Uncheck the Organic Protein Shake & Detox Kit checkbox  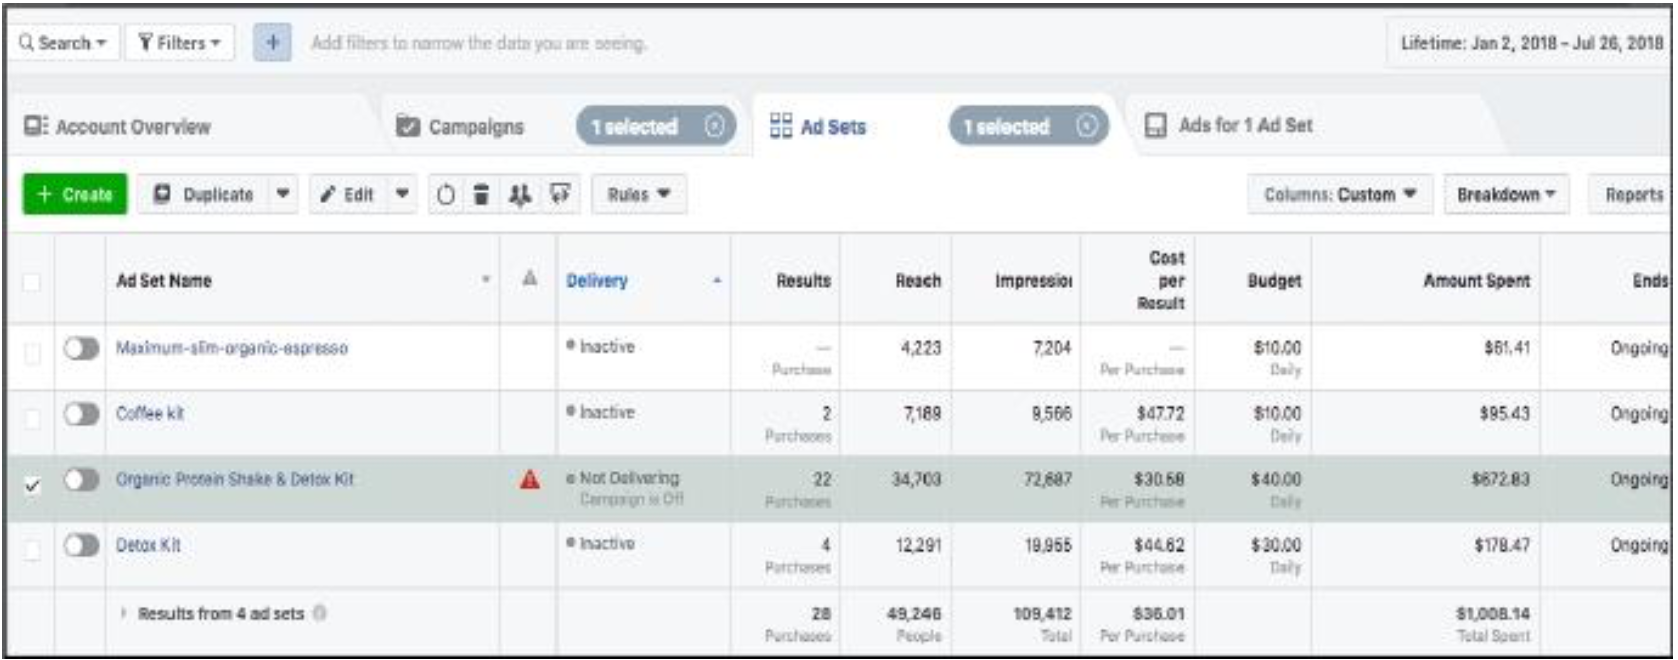32,485
